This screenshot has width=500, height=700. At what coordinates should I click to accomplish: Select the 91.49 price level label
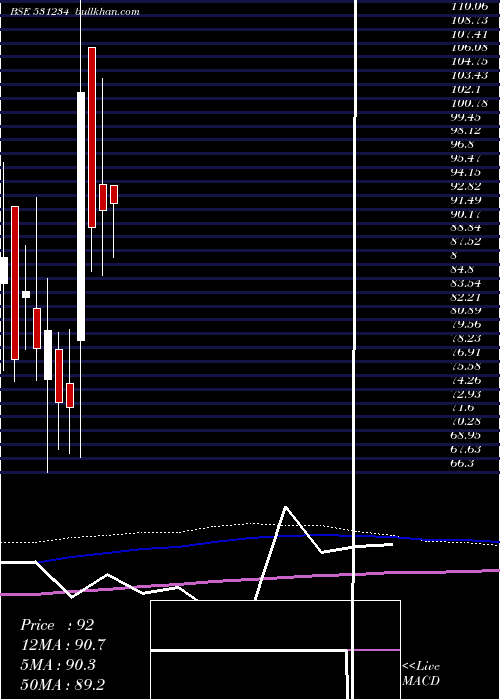pyautogui.click(x=466, y=200)
